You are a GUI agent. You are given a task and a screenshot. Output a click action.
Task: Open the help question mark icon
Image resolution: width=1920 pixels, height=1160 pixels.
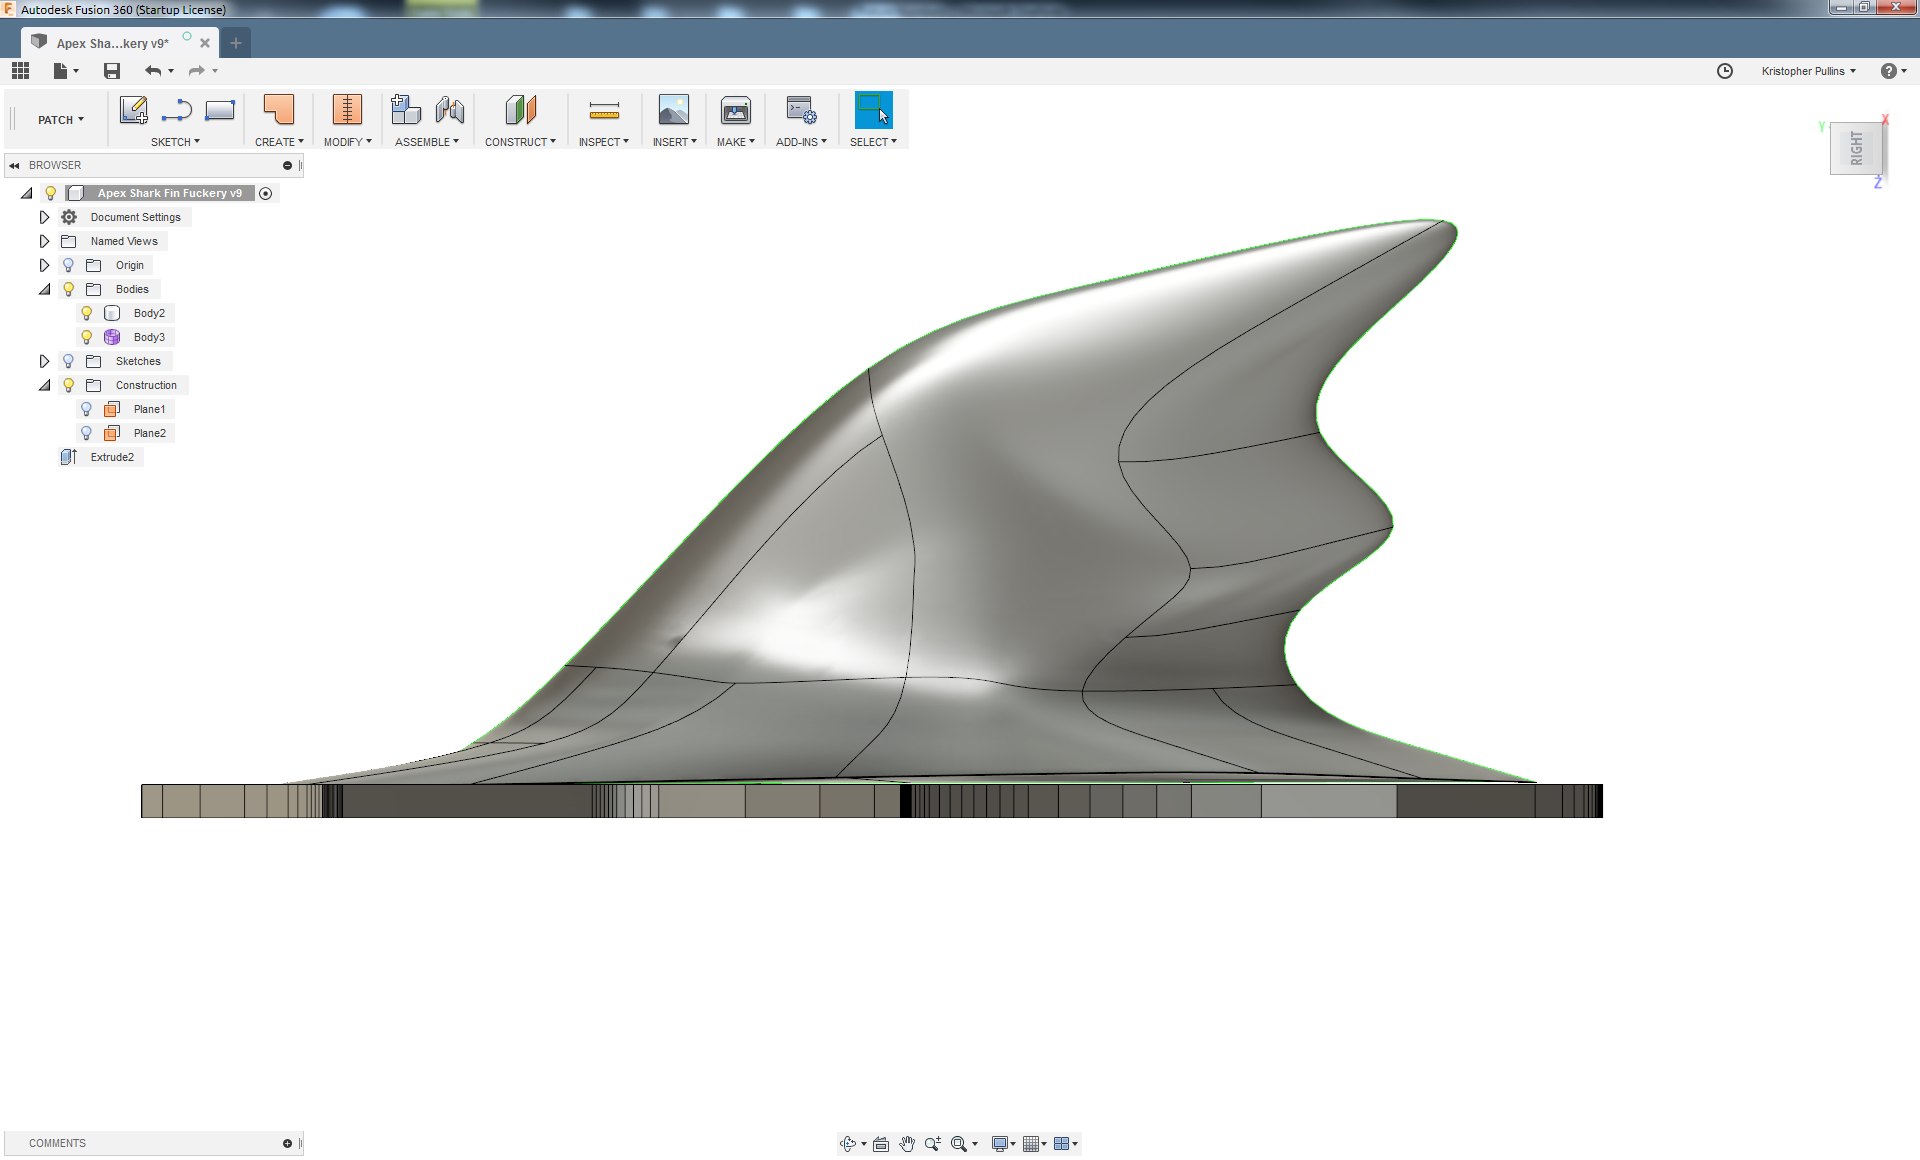(x=1888, y=71)
